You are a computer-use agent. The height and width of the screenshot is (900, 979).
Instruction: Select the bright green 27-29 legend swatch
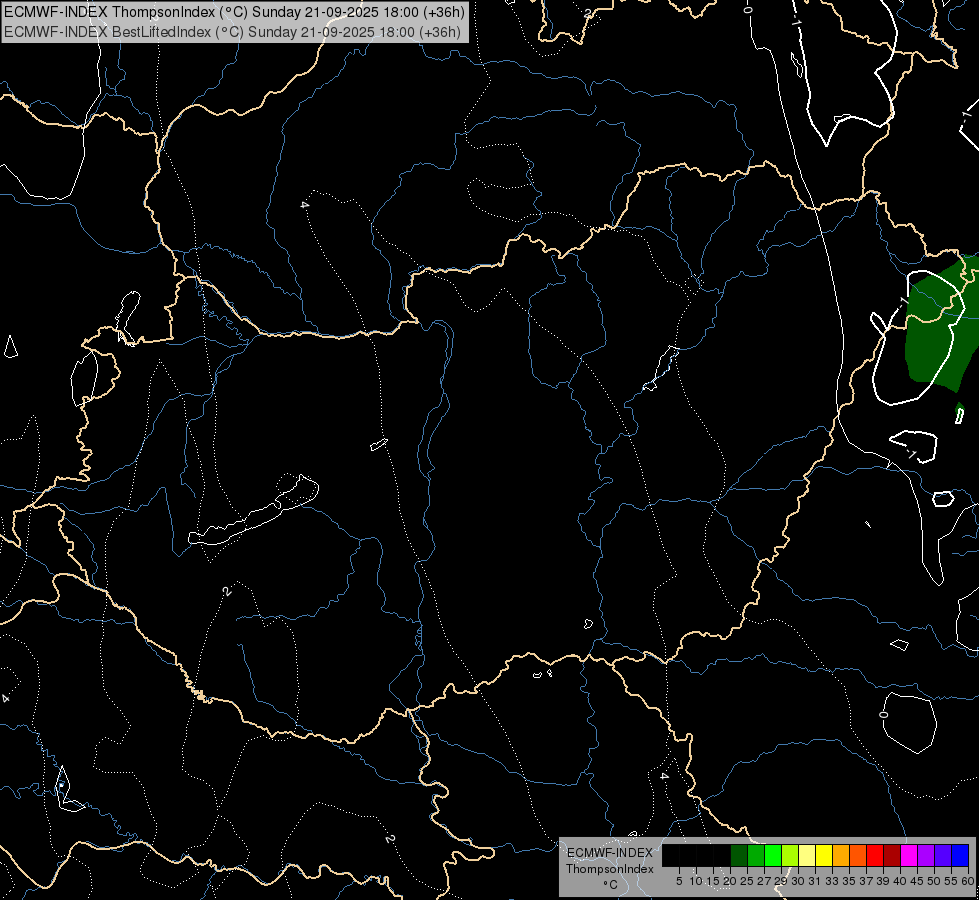(x=773, y=855)
